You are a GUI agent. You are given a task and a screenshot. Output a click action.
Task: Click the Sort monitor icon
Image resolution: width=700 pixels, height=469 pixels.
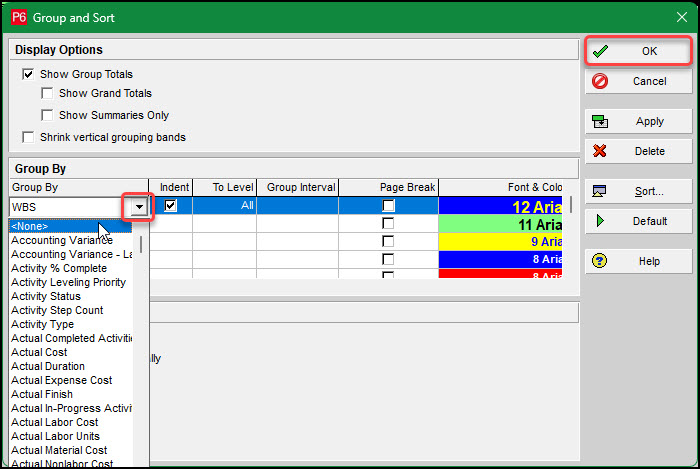click(x=599, y=191)
